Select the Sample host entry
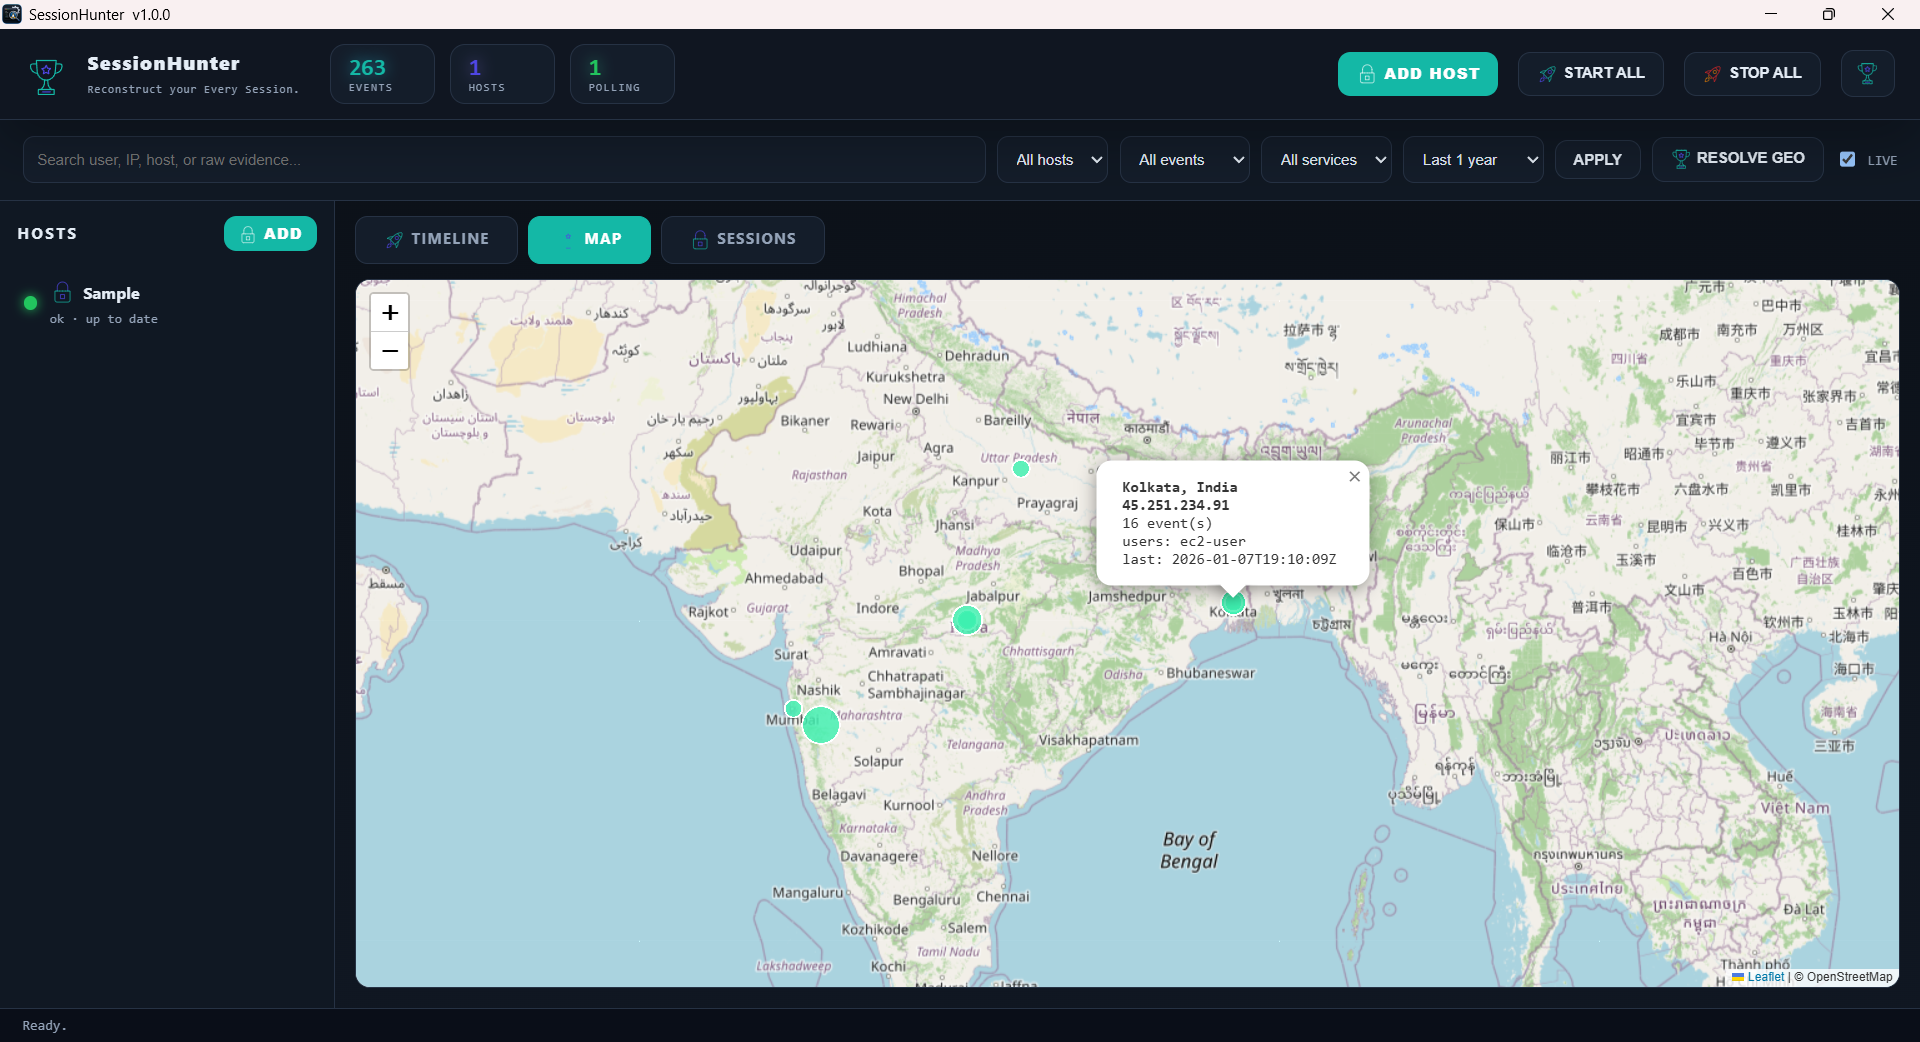The height and width of the screenshot is (1042, 1920). [x=167, y=304]
